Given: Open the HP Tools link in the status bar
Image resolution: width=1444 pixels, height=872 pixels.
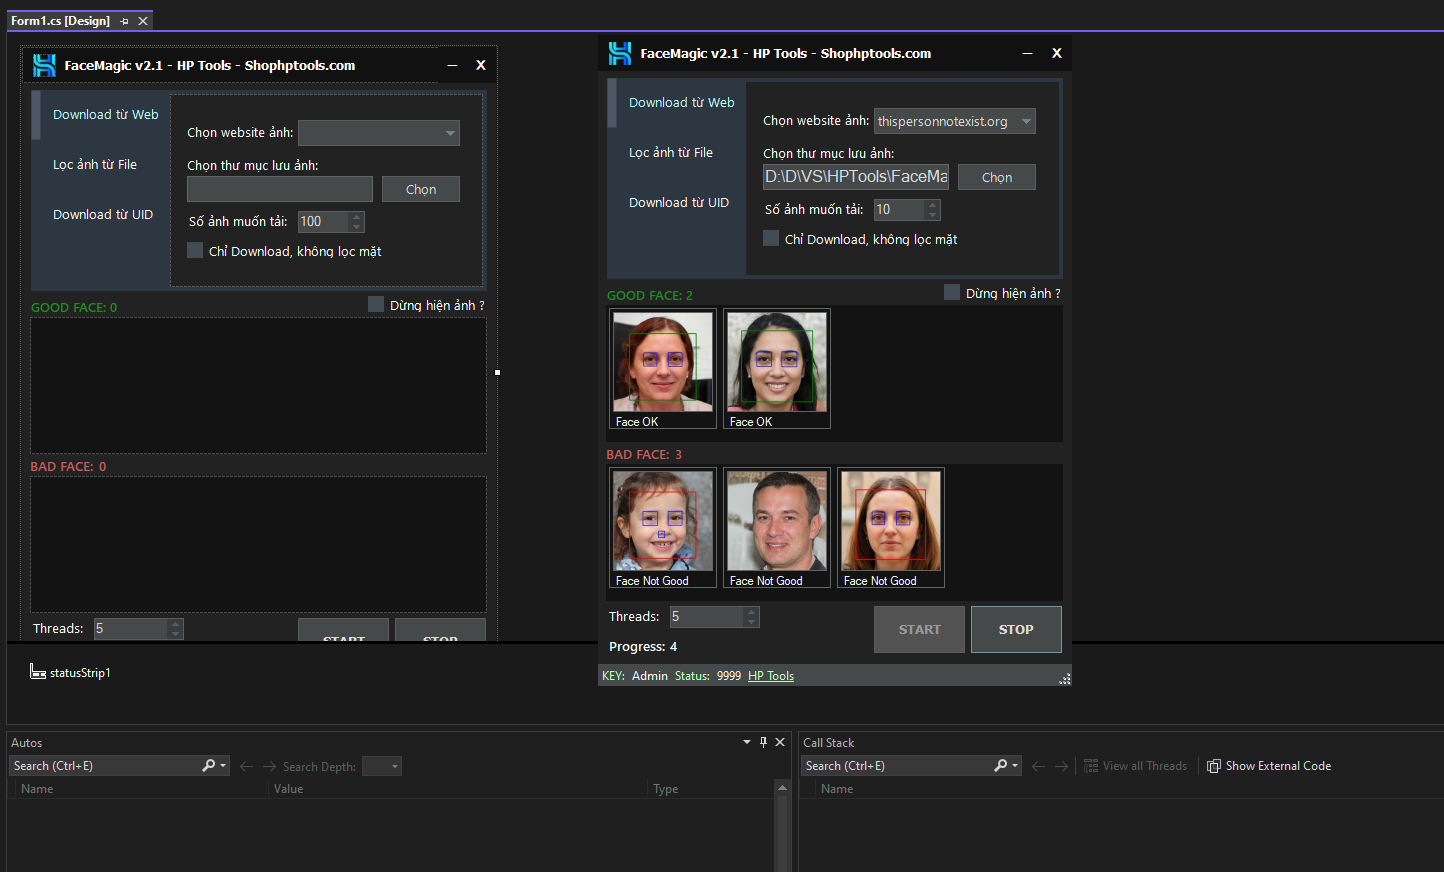Looking at the screenshot, I should click(x=770, y=676).
